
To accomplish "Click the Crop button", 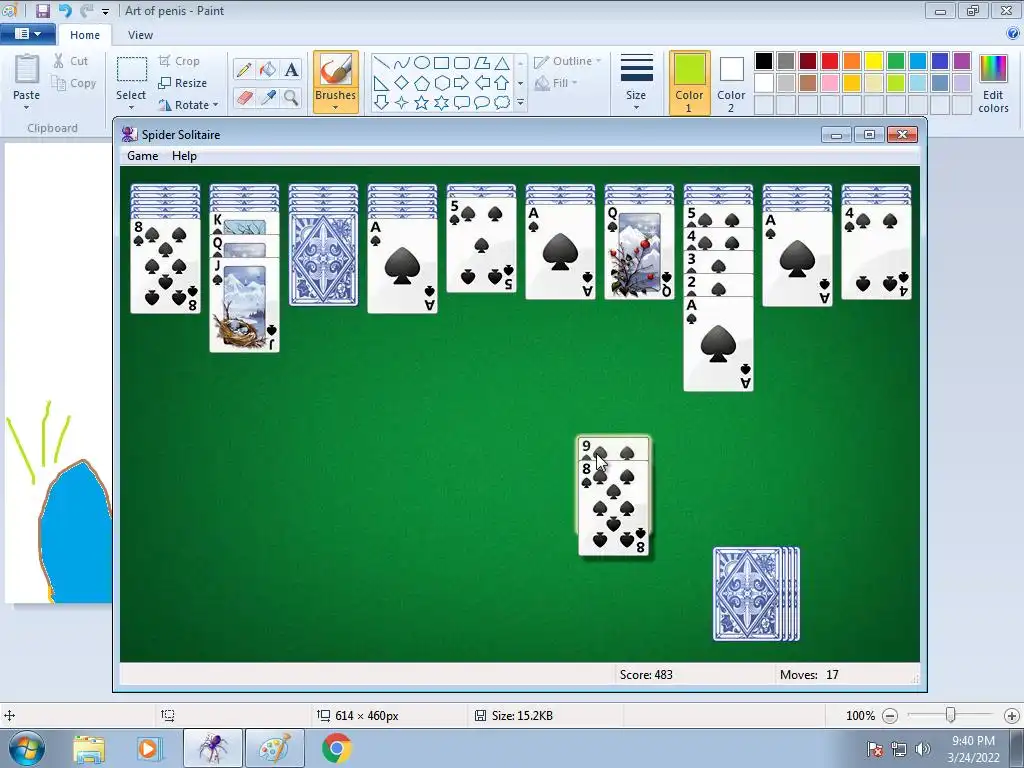I will pos(179,61).
